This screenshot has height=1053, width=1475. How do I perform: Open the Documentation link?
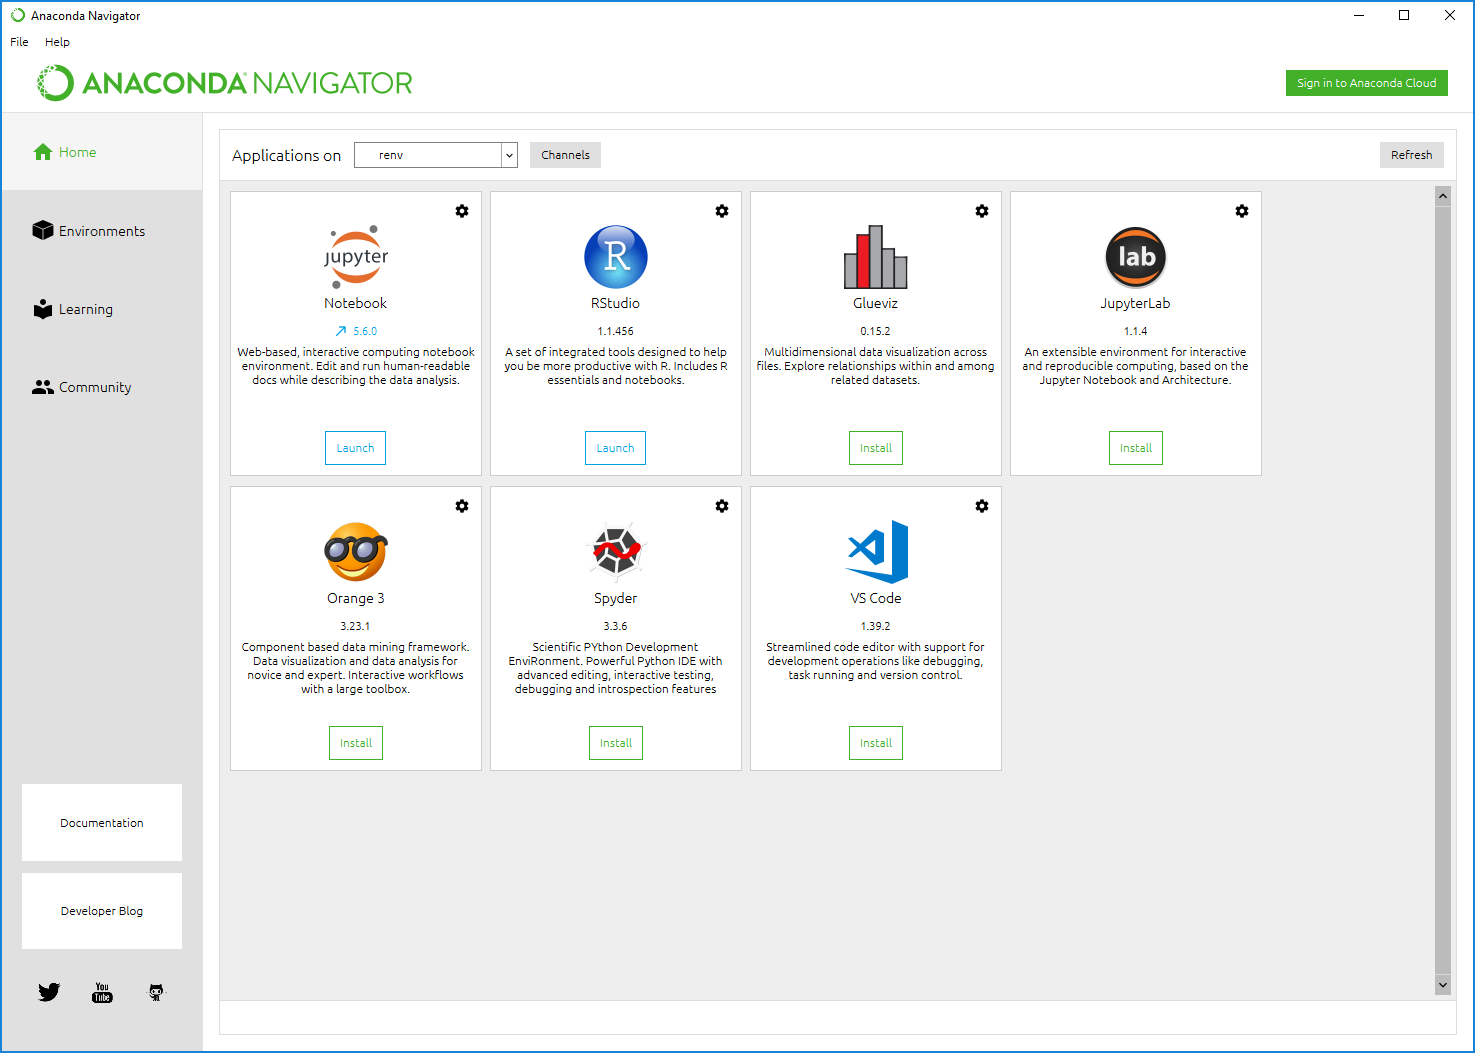102,823
